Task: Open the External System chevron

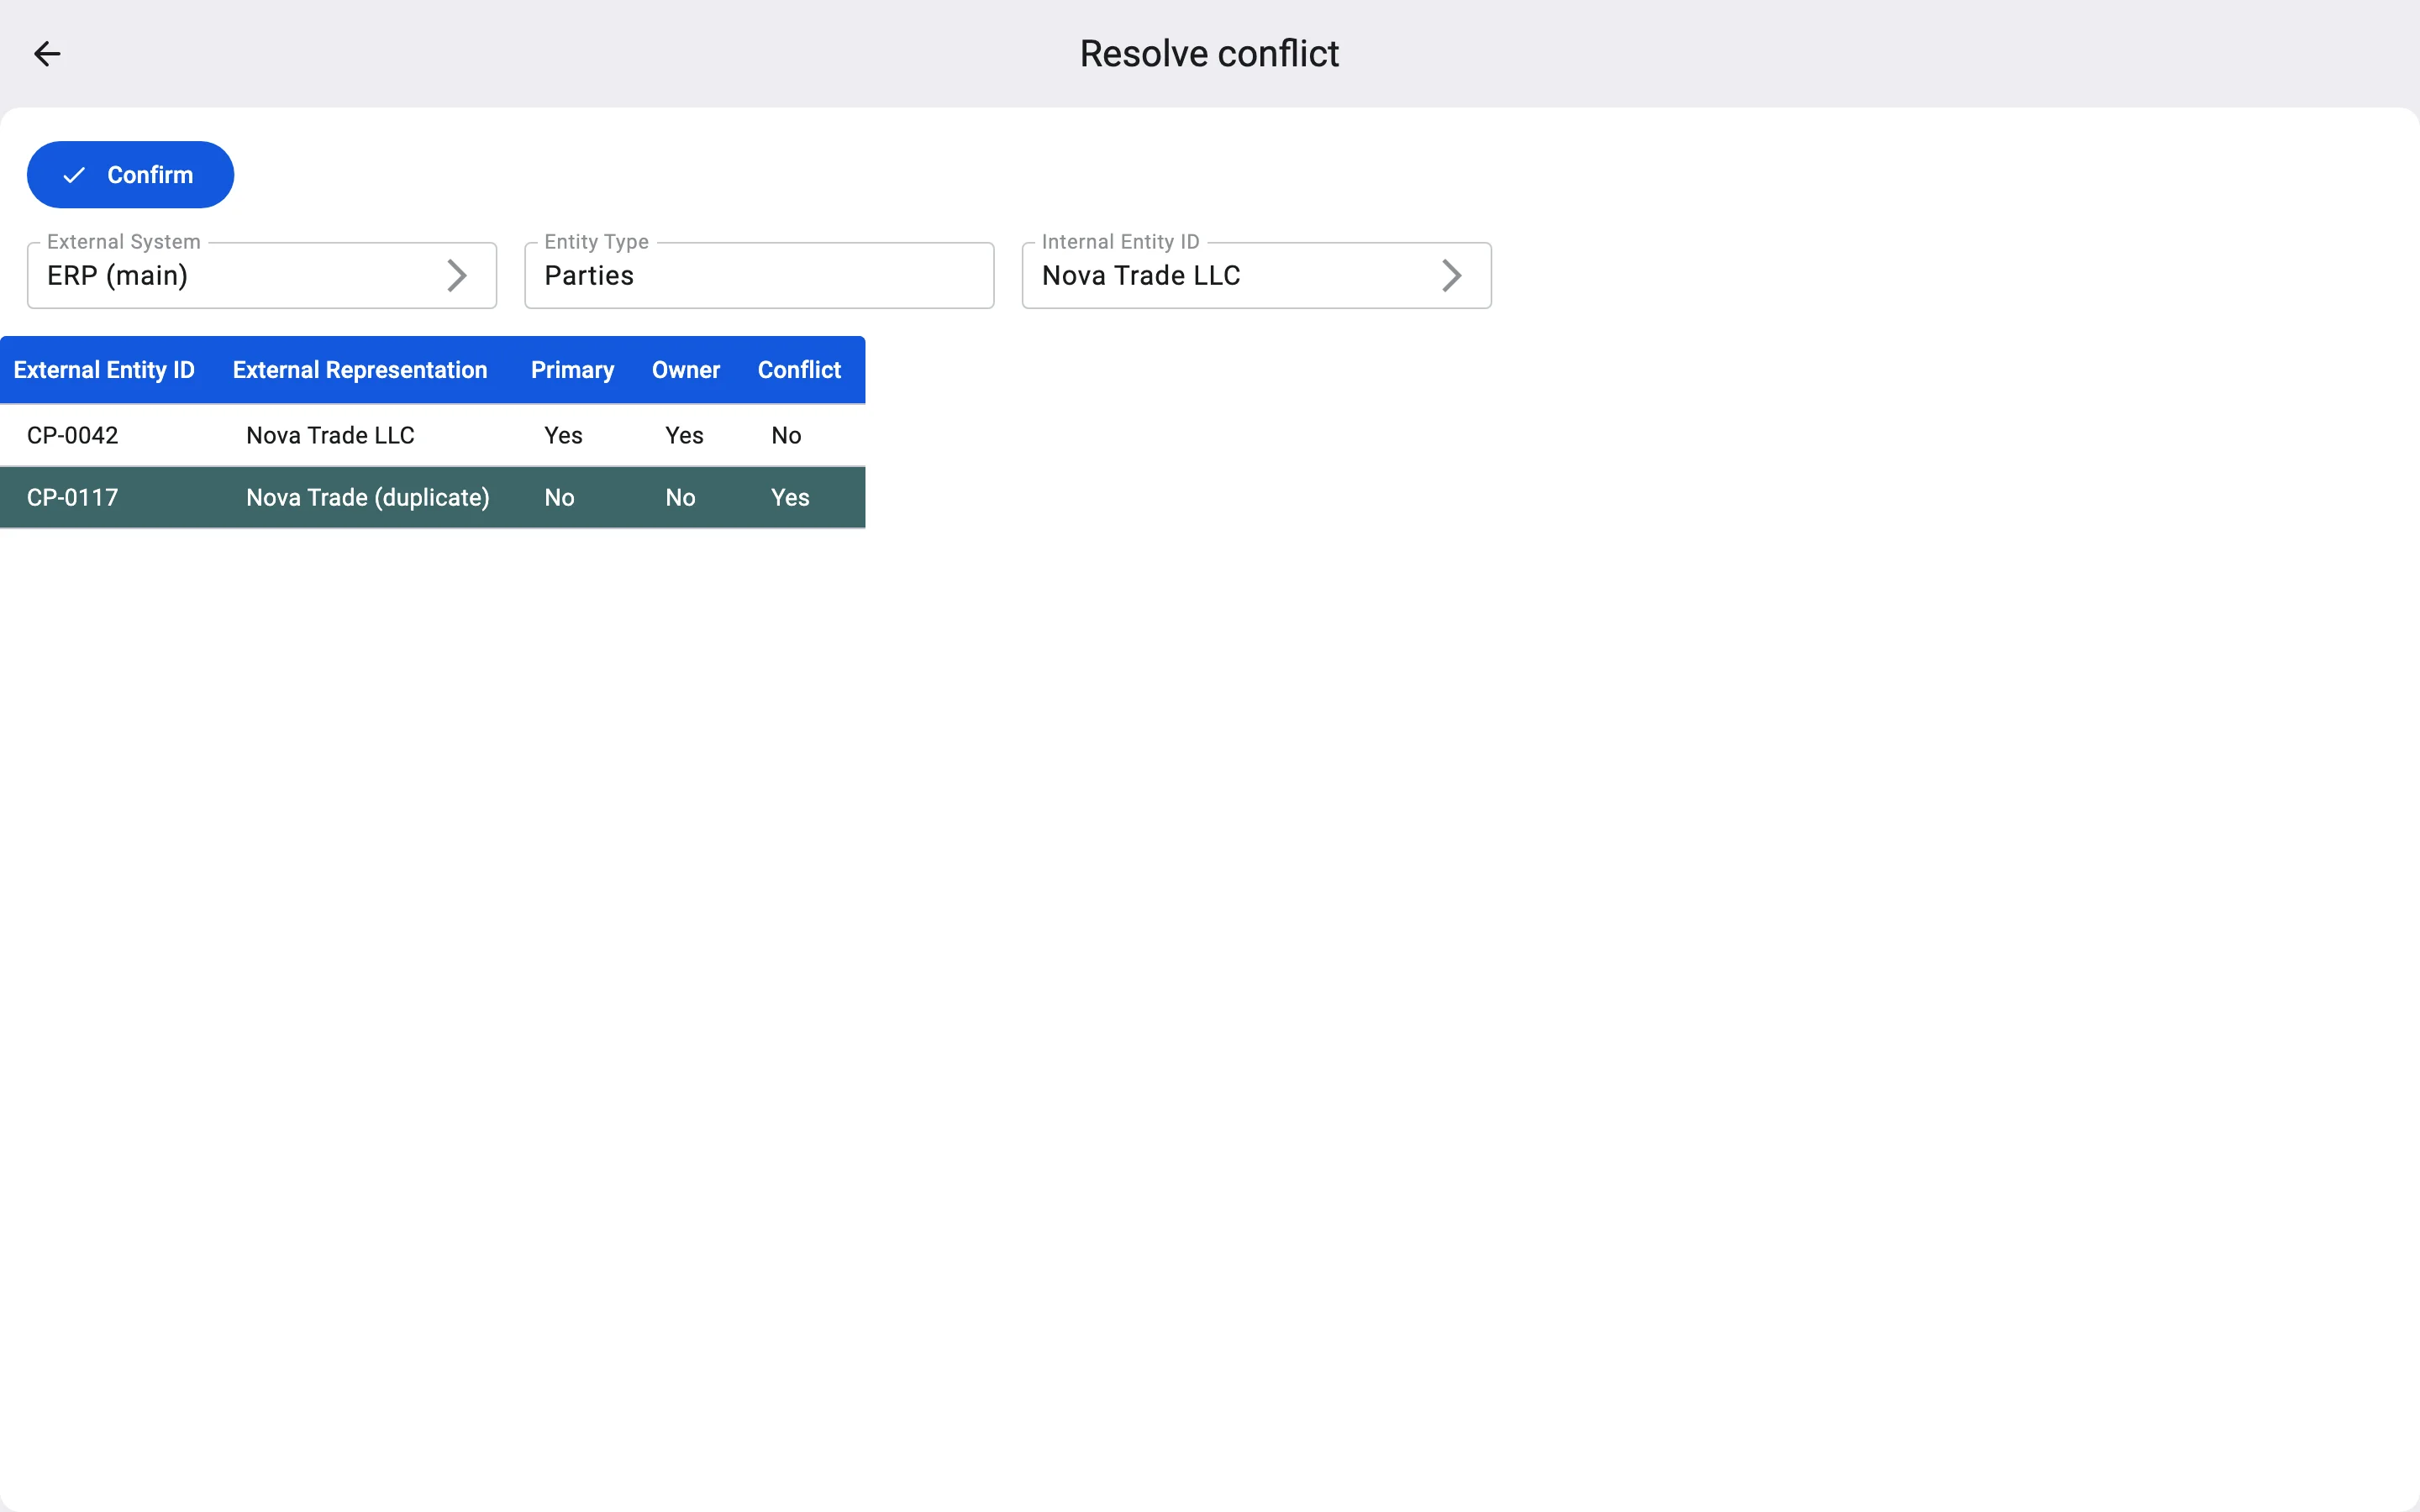Action: click(x=457, y=275)
